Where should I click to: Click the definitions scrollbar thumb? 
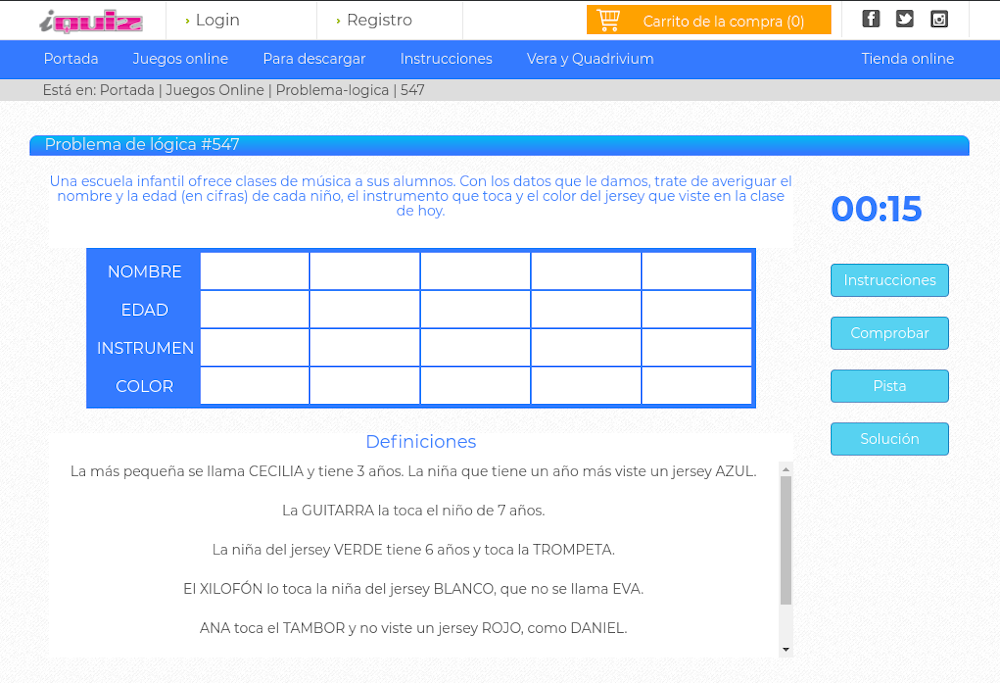tap(786, 540)
